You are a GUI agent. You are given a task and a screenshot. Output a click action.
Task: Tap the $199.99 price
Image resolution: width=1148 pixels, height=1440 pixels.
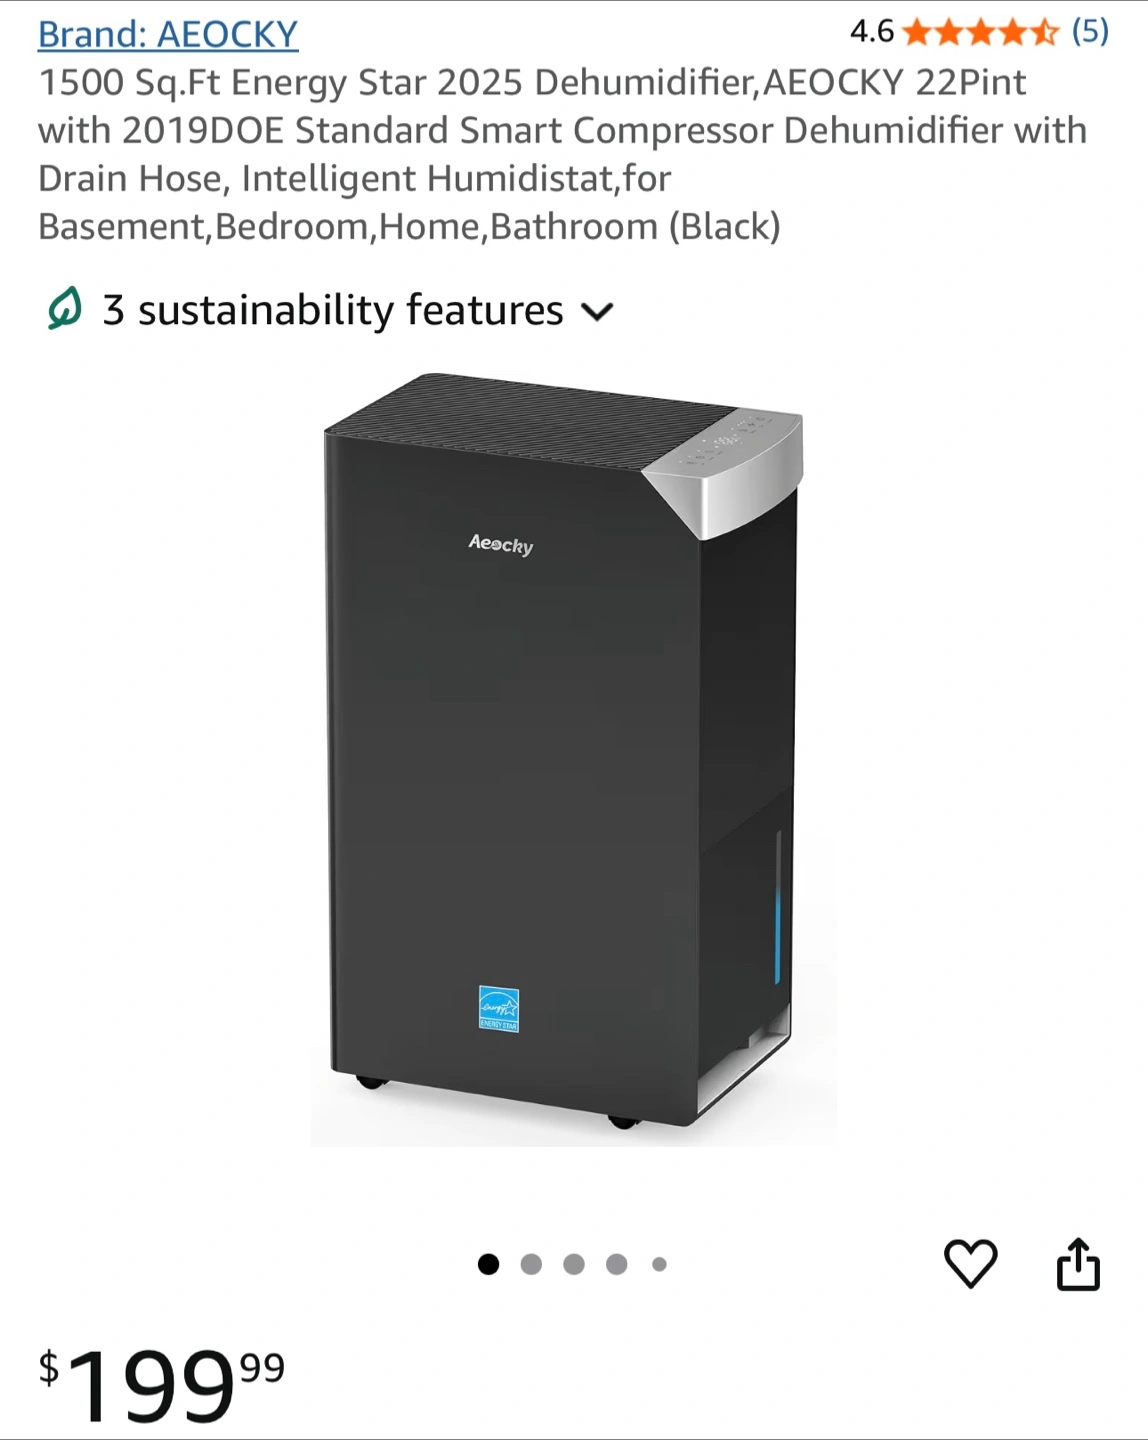click(162, 1385)
